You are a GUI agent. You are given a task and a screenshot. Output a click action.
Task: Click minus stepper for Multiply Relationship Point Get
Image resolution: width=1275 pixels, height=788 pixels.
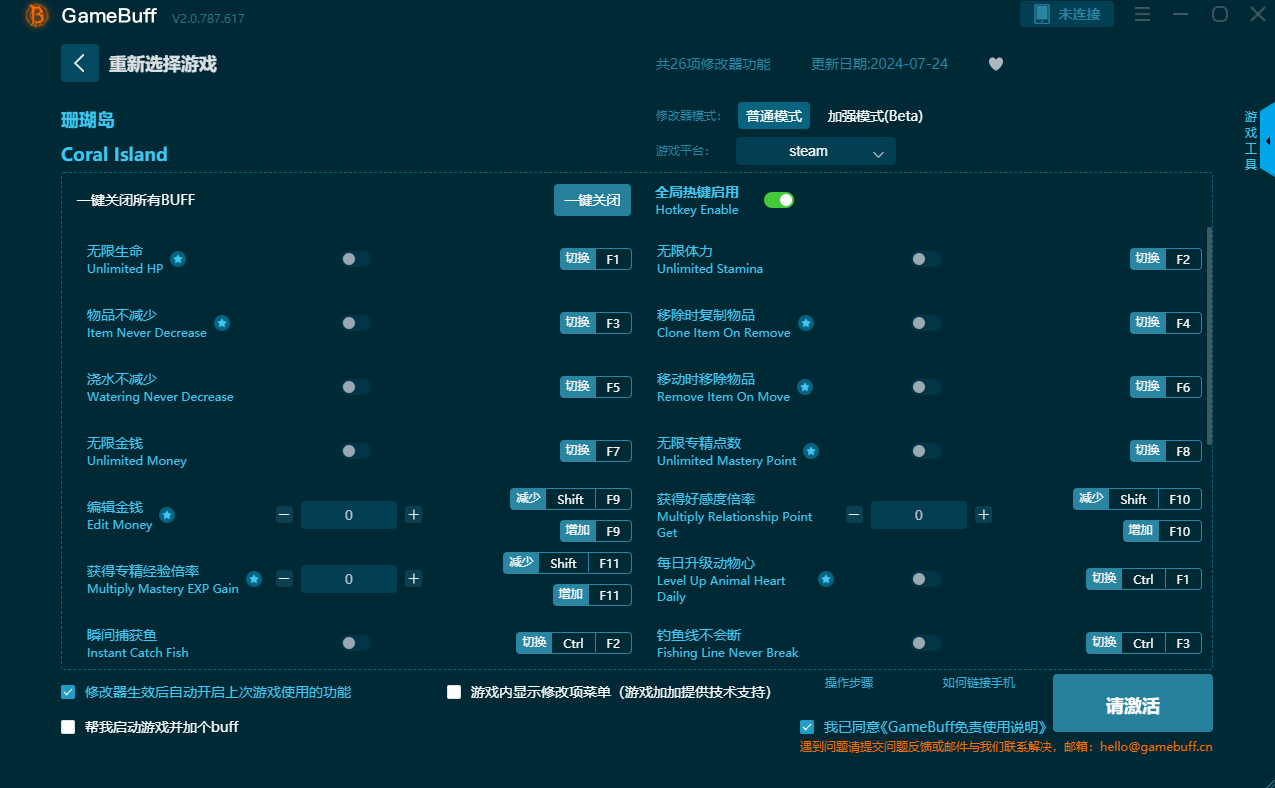click(x=855, y=515)
